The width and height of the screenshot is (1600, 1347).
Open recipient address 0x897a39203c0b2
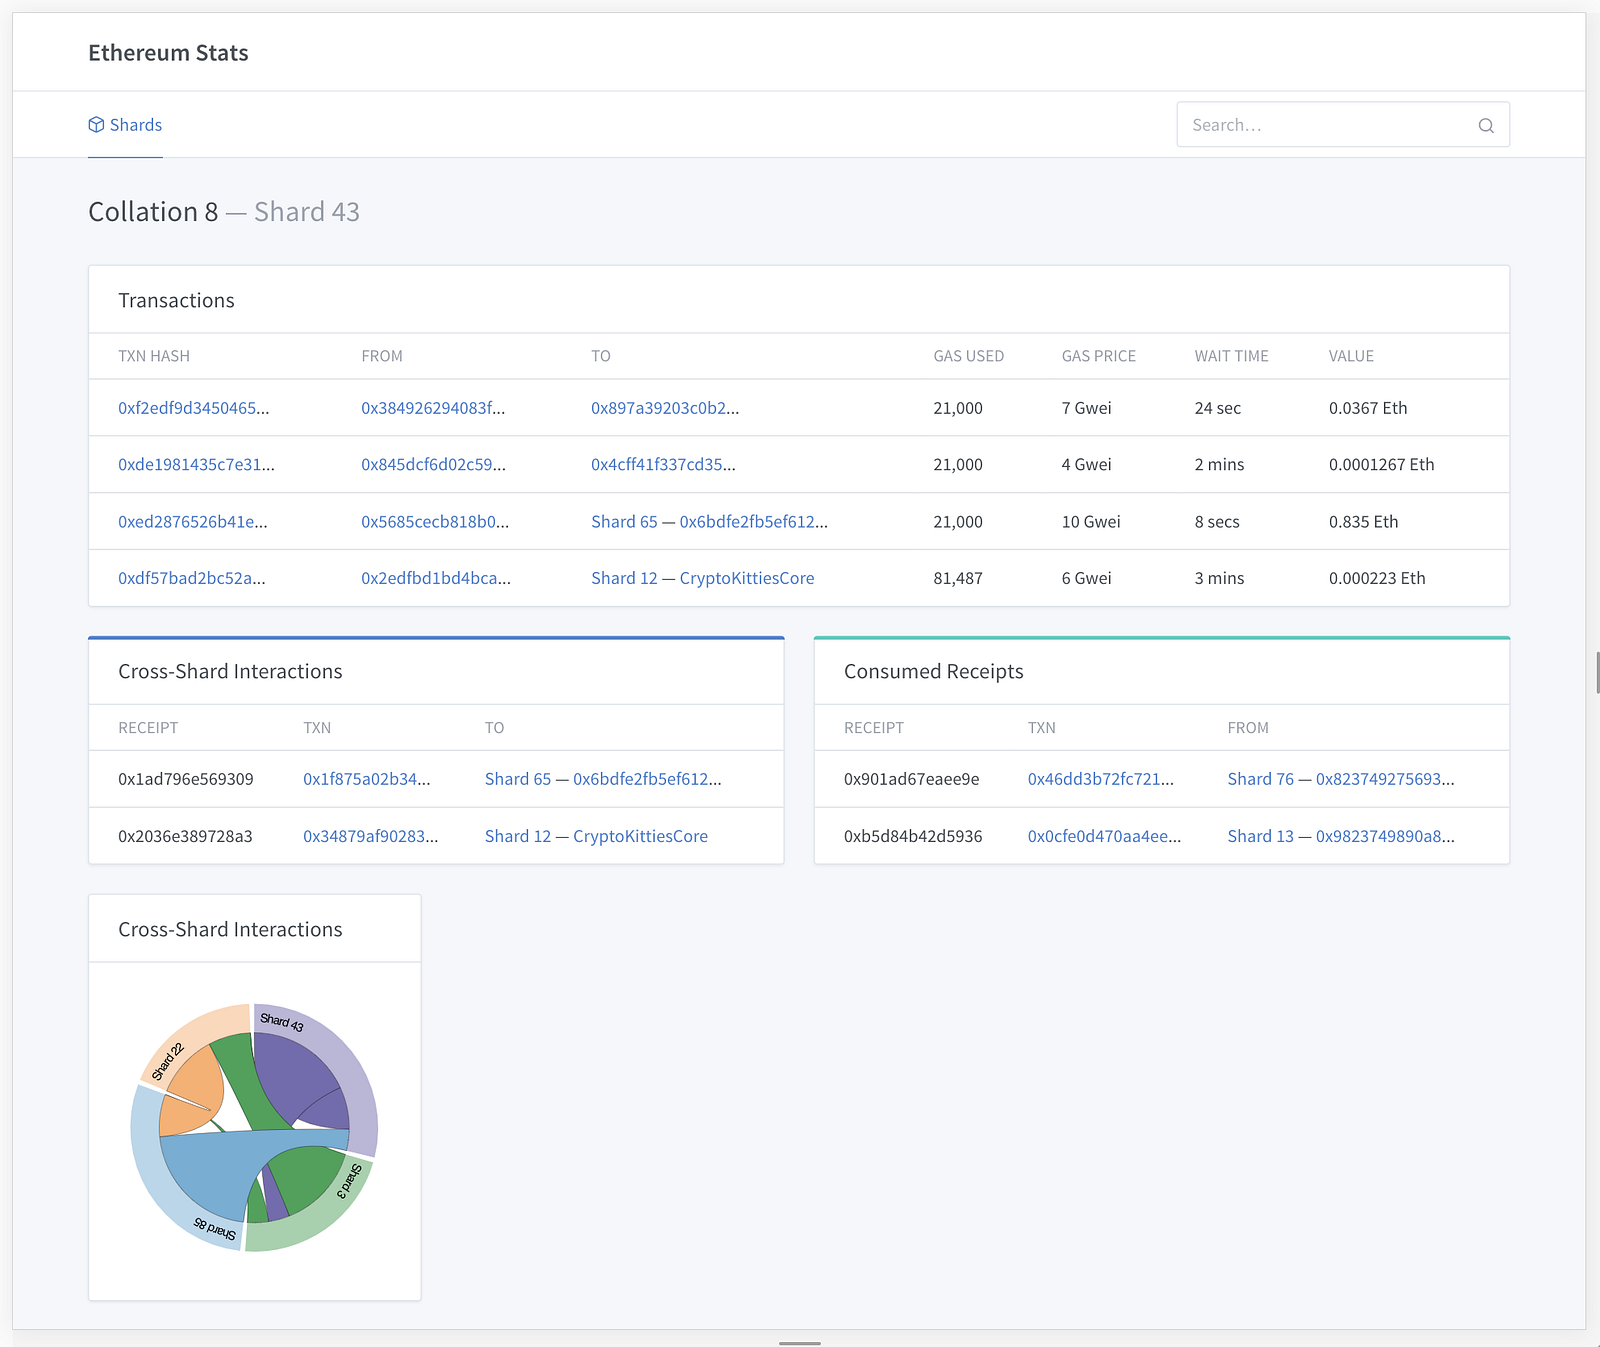click(665, 408)
